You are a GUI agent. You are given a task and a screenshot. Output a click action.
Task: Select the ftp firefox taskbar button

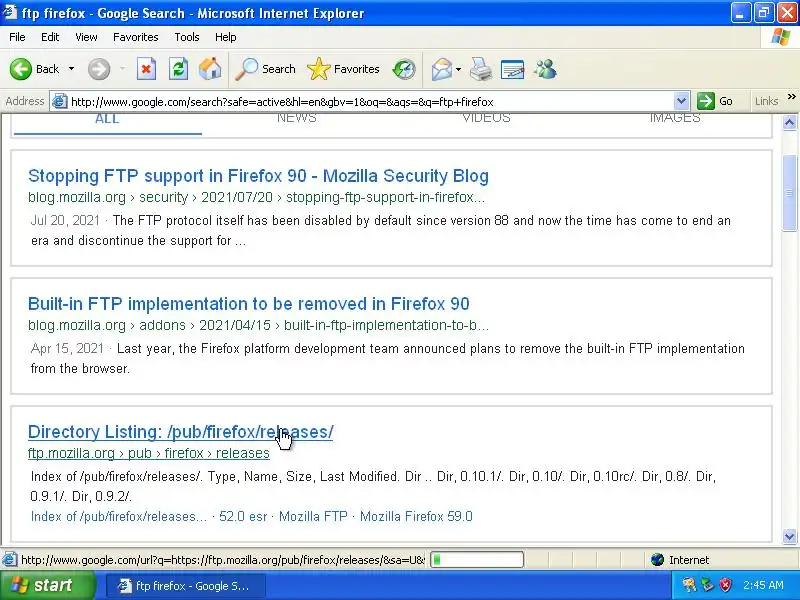coord(186,586)
